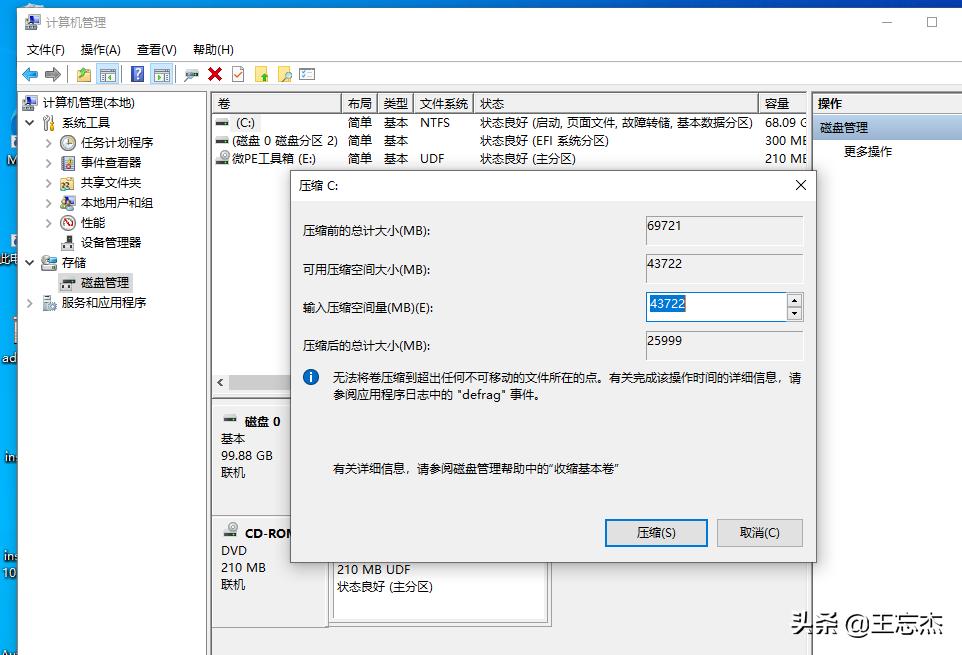Increase shrink amount with the up stepper arrow
The height and width of the screenshot is (655, 962).
[x=795, y=300]
